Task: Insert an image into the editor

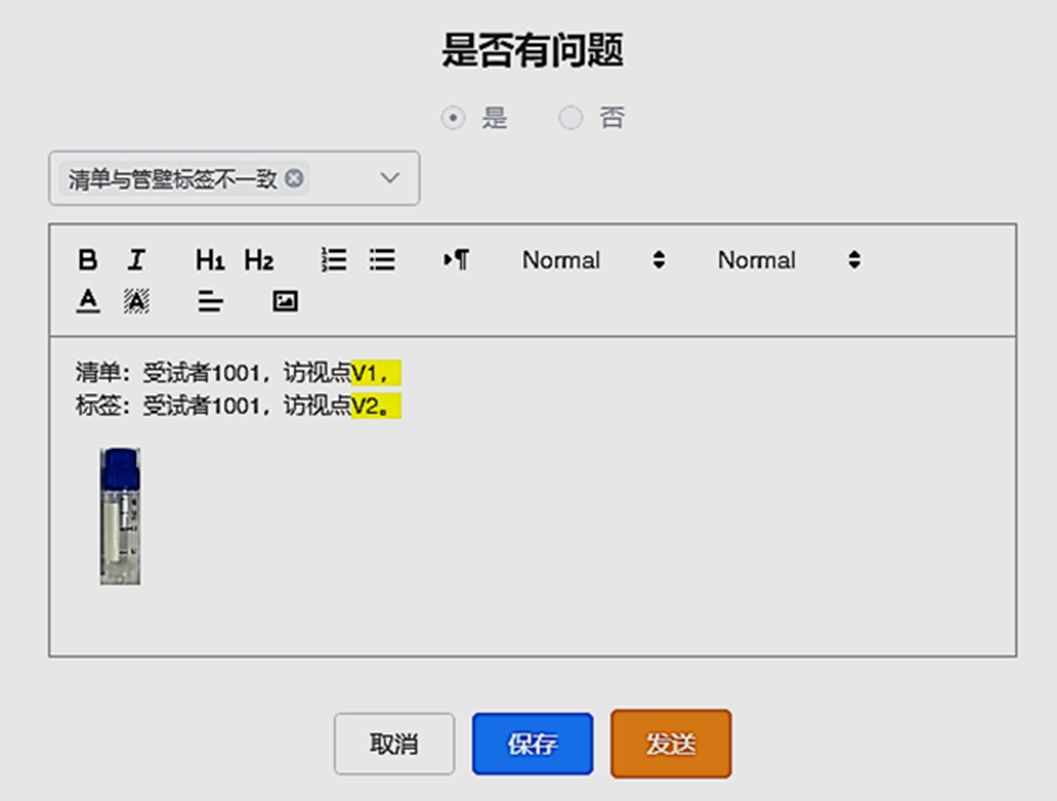Action: click(x=286, y=301)
